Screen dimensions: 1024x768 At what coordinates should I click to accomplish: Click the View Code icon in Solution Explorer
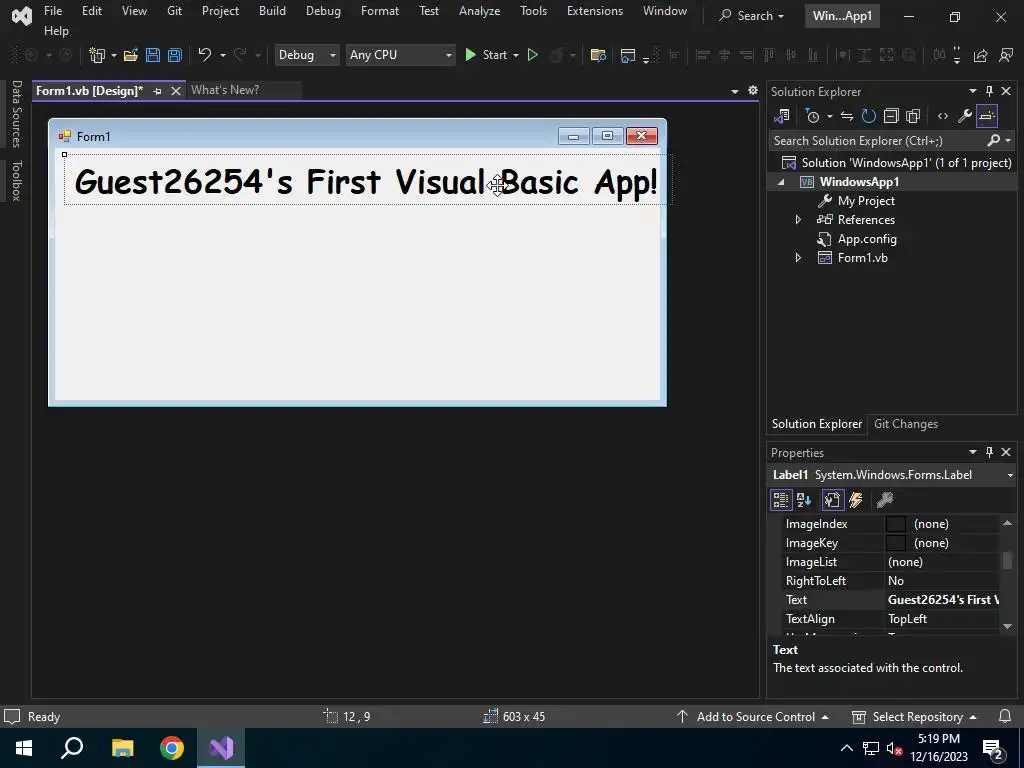(x=942, y=116)
